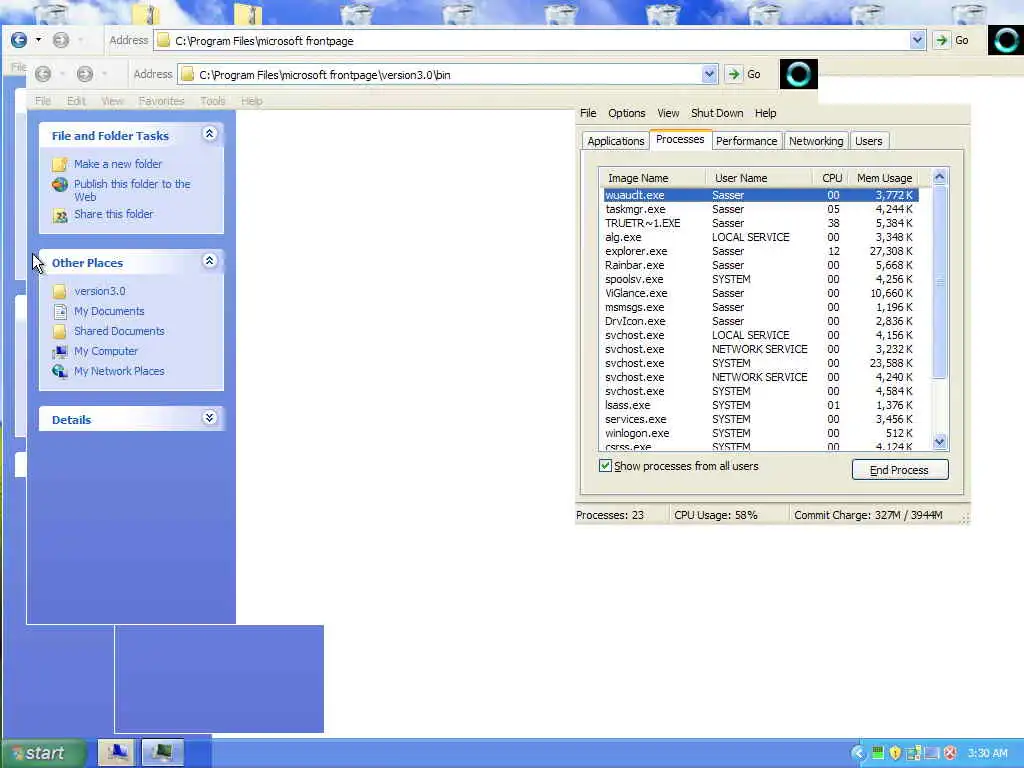
Task: Click the Back arrow in the version3.0\bin window
Action: pos(43,74)
